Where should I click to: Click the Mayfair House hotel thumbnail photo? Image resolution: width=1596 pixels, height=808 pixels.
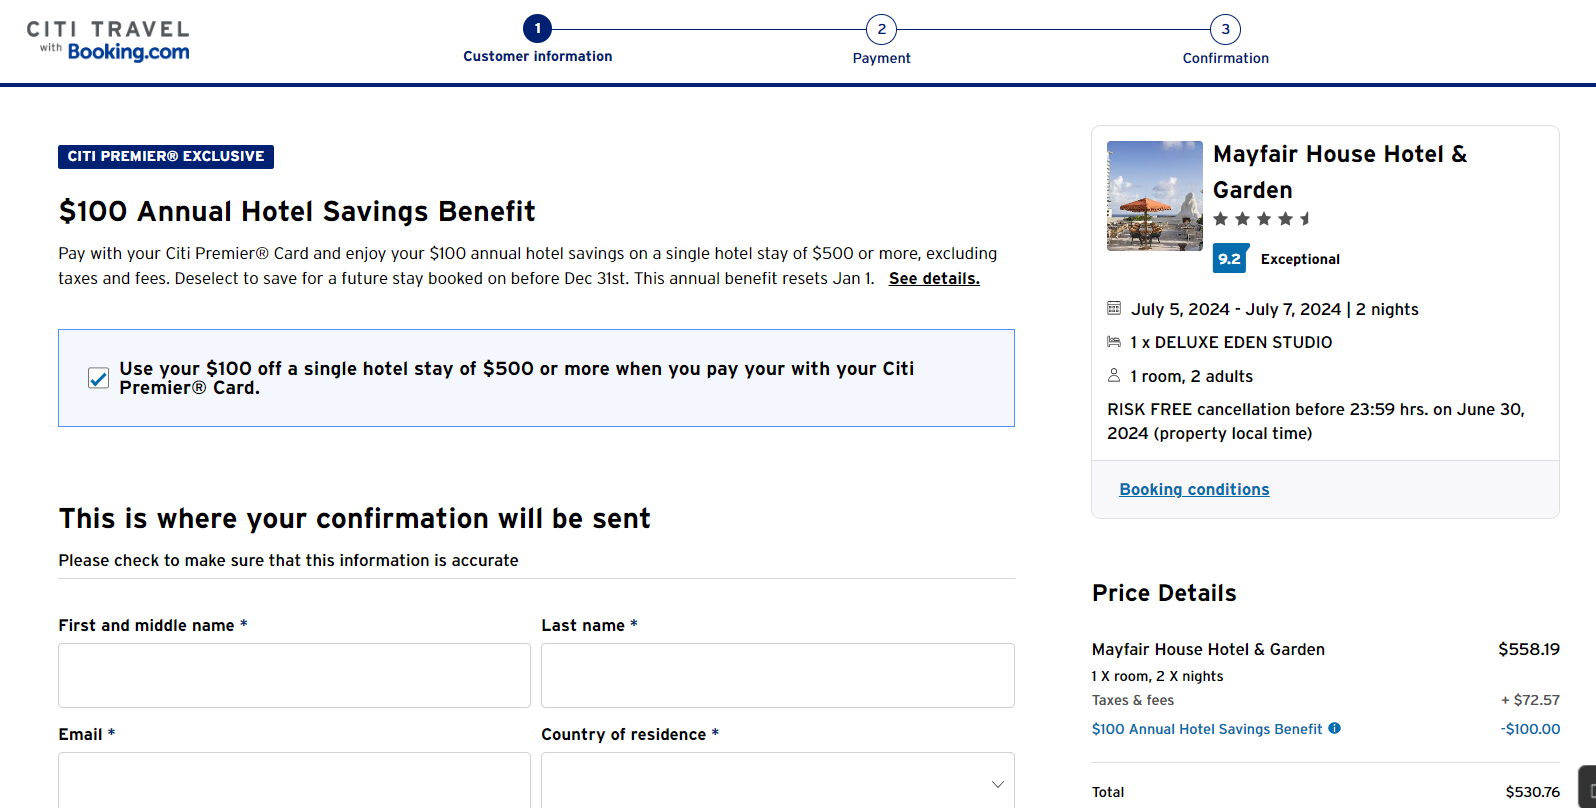[x=1155, y=196]
